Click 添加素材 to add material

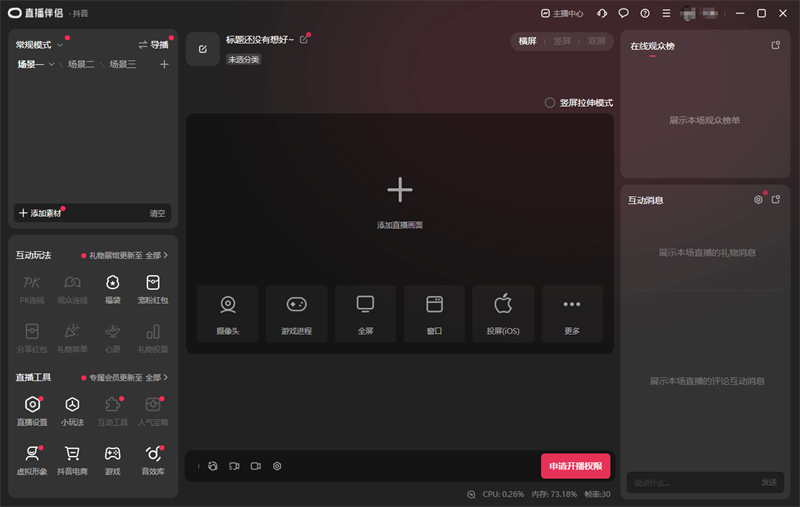[x=40, y=213]
